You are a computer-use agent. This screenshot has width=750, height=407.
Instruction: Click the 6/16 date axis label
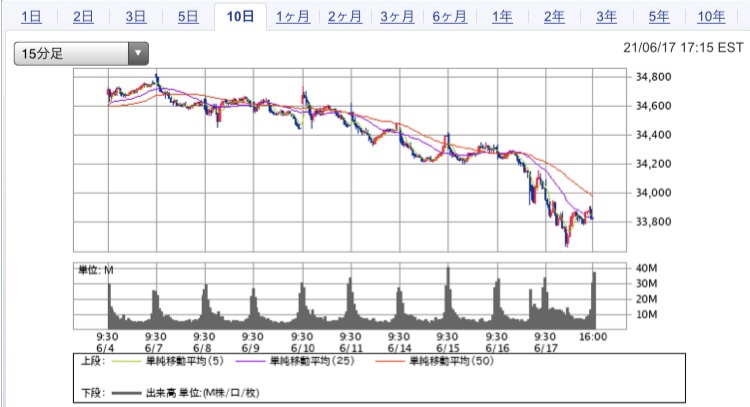click(497, 348)
